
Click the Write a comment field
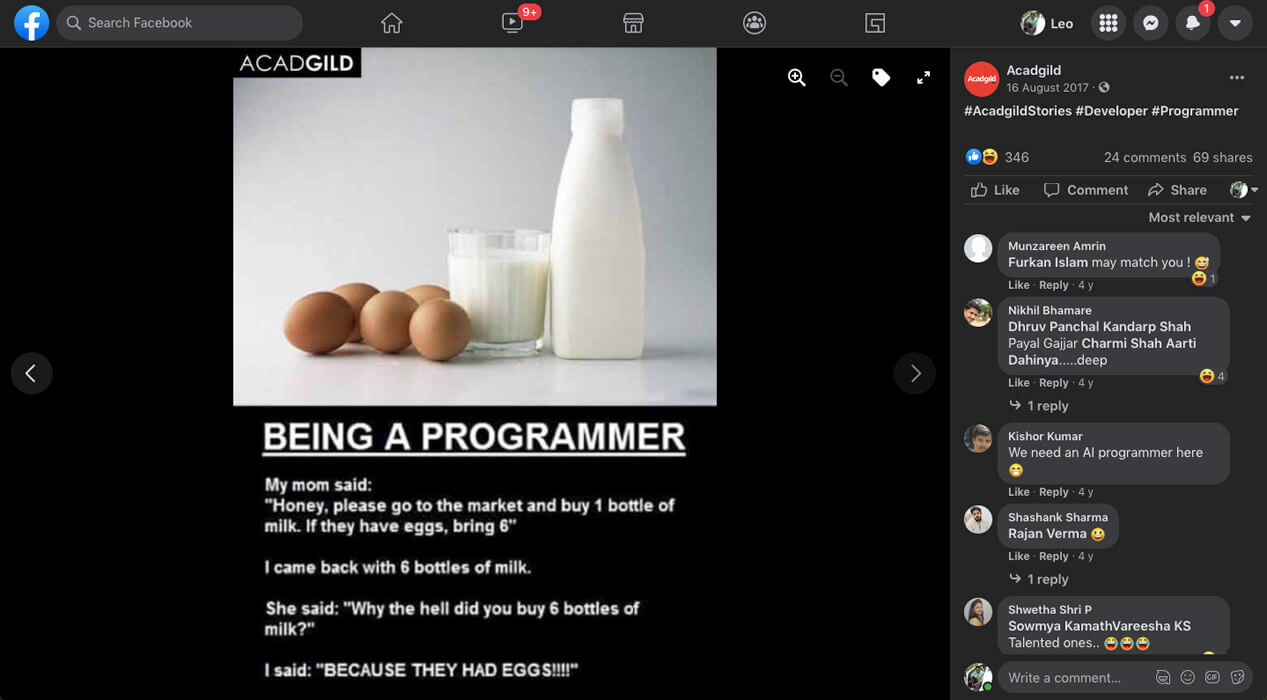pyautogui.click(x=1075, y=677)
